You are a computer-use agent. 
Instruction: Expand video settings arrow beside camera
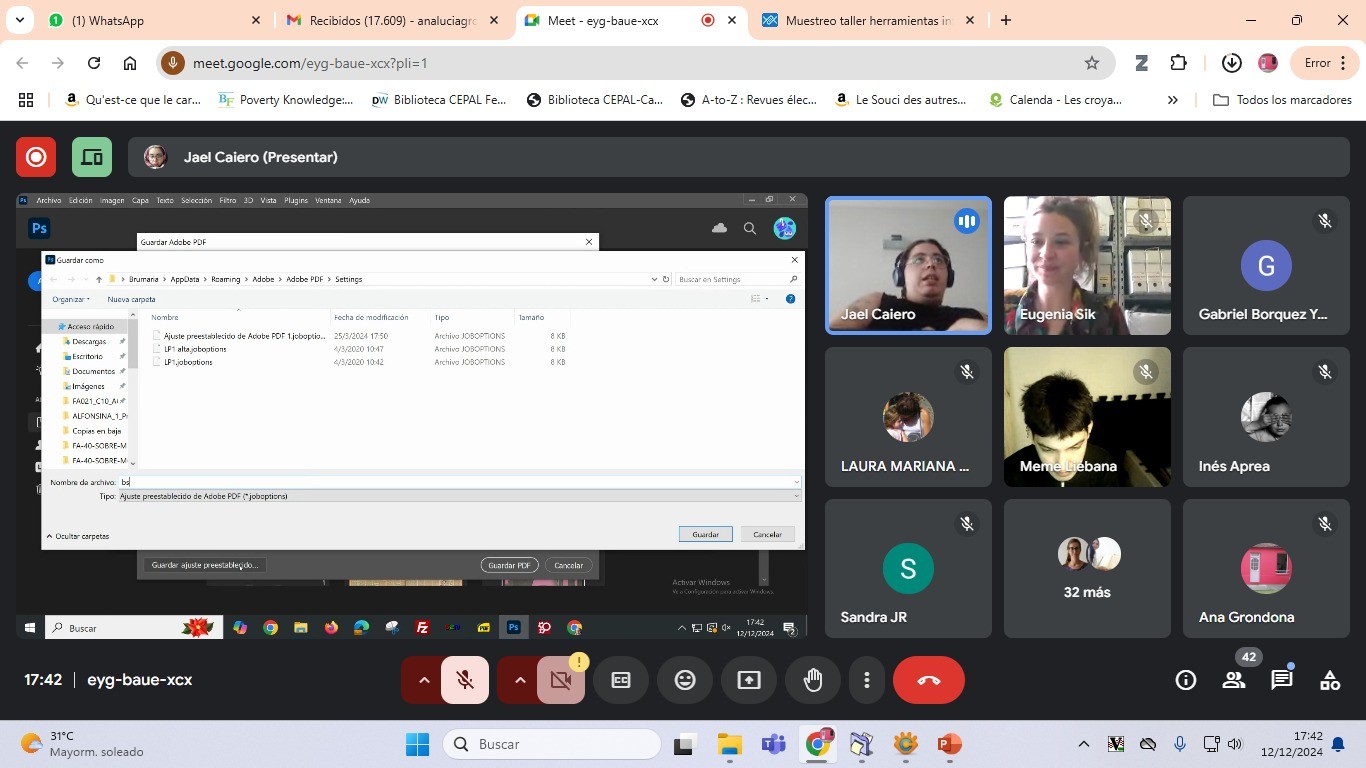tap(519, 680)
